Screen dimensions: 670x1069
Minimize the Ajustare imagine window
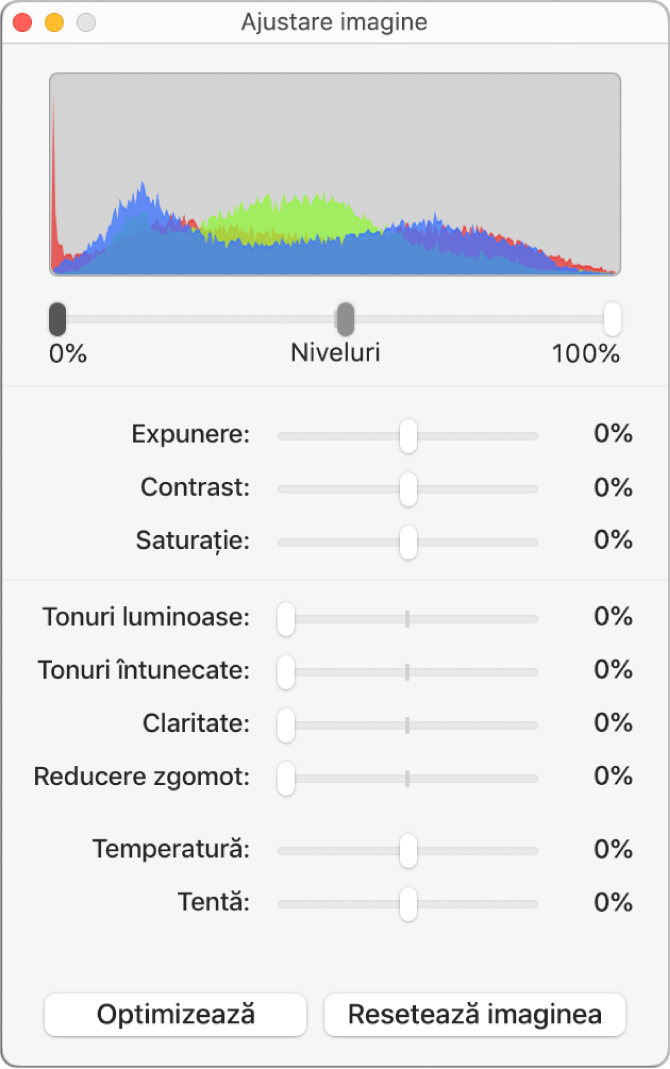[x=54, y=21]
